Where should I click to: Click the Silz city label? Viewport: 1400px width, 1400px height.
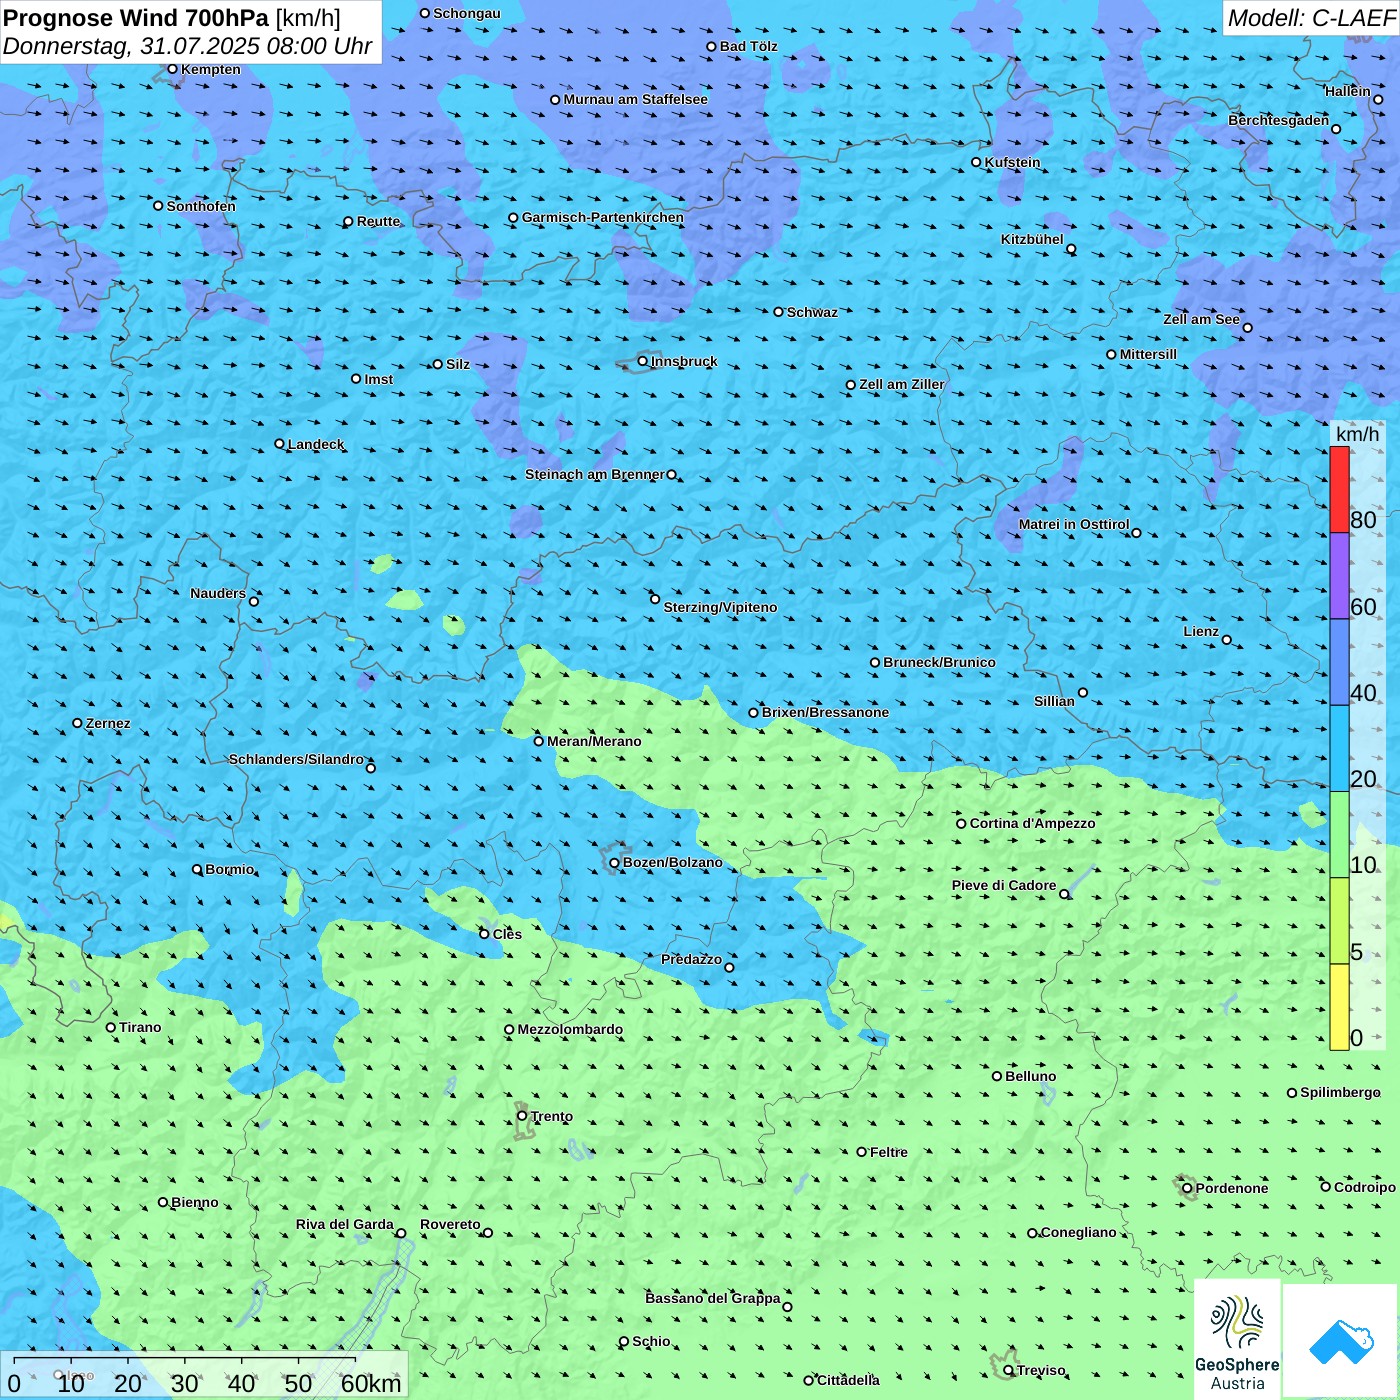pyautogui.click(x=458, y=364)
